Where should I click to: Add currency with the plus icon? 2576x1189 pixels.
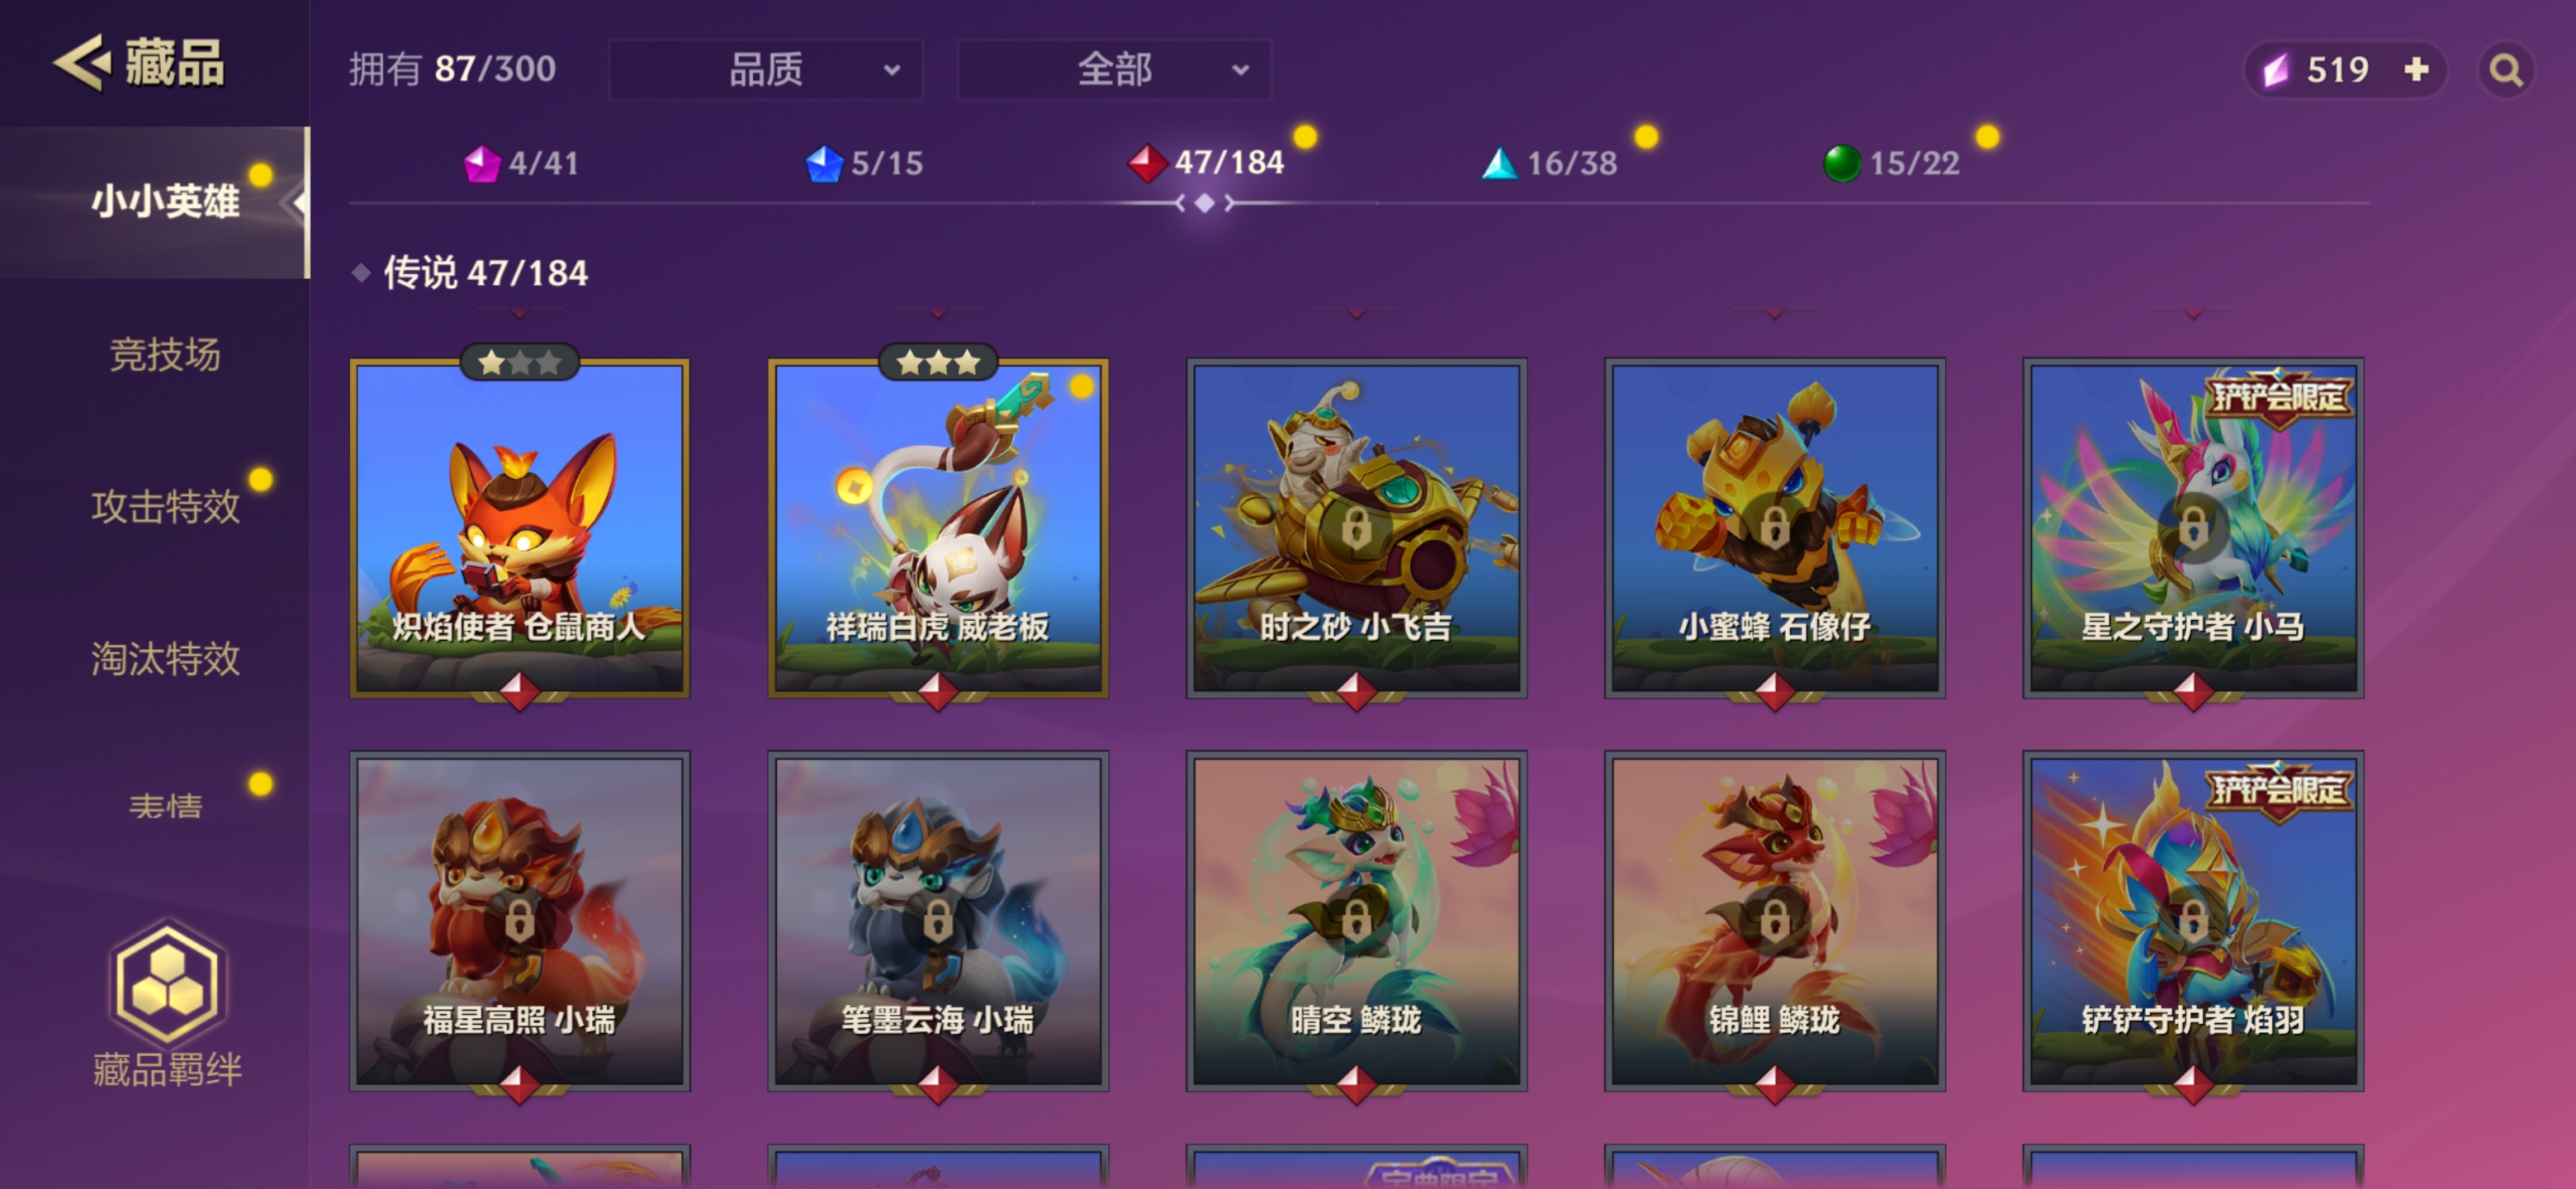[x=2416, y=69]
